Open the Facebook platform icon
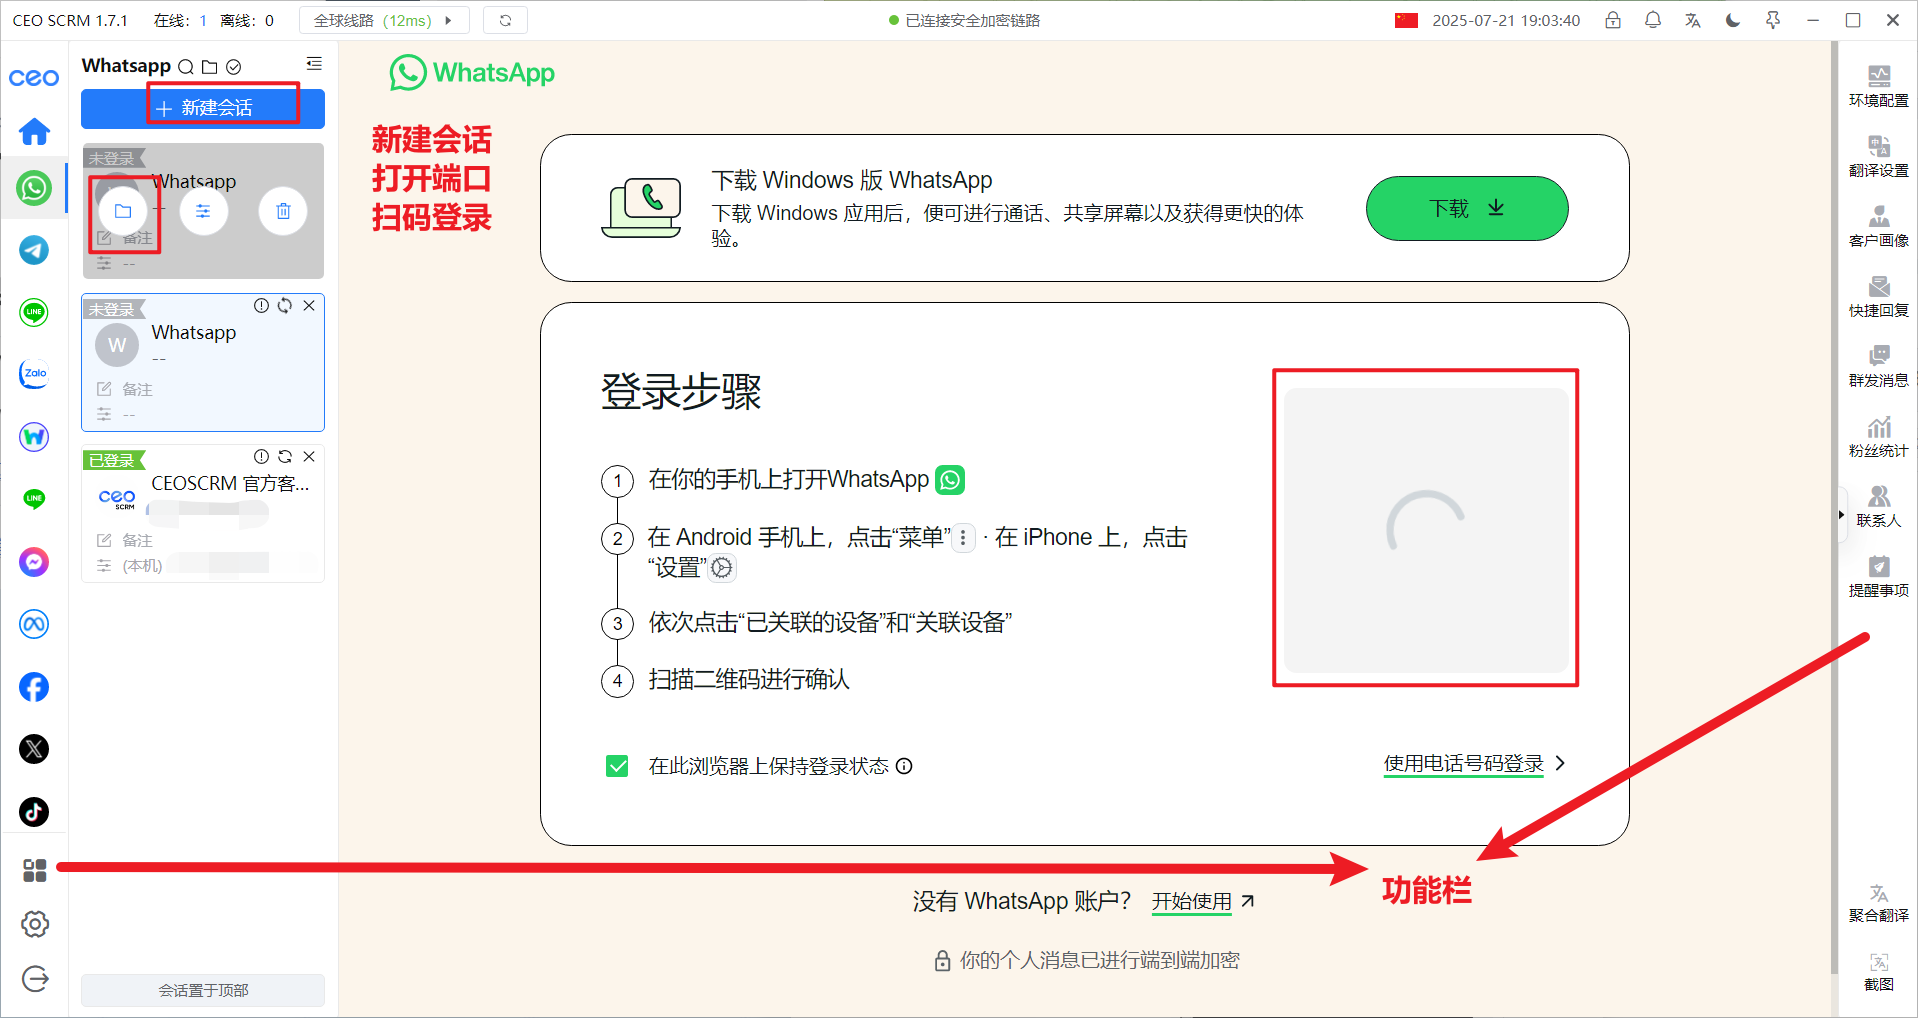The height and width of the screenshot is (1018, 1918). tap(34, 687)
